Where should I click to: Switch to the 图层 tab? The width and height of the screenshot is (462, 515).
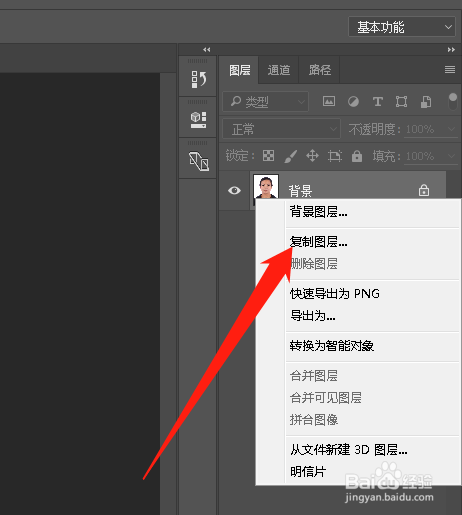pos(239,70)
